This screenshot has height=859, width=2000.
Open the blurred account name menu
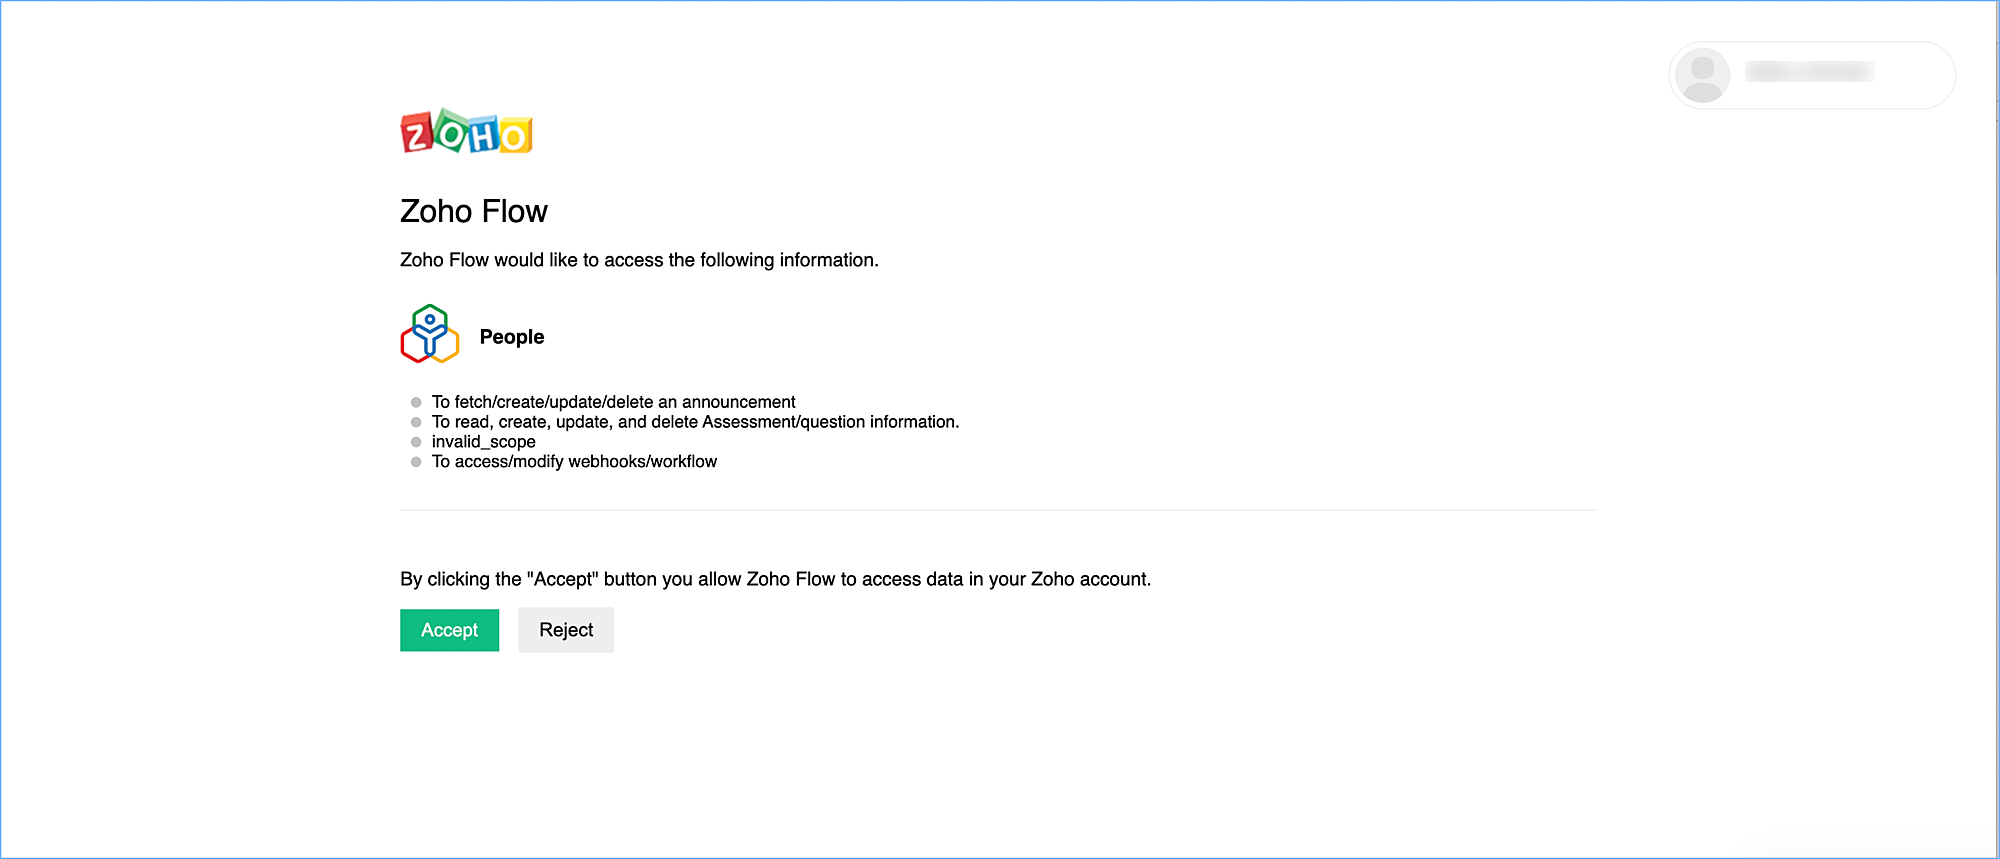tap(1809, 72)
